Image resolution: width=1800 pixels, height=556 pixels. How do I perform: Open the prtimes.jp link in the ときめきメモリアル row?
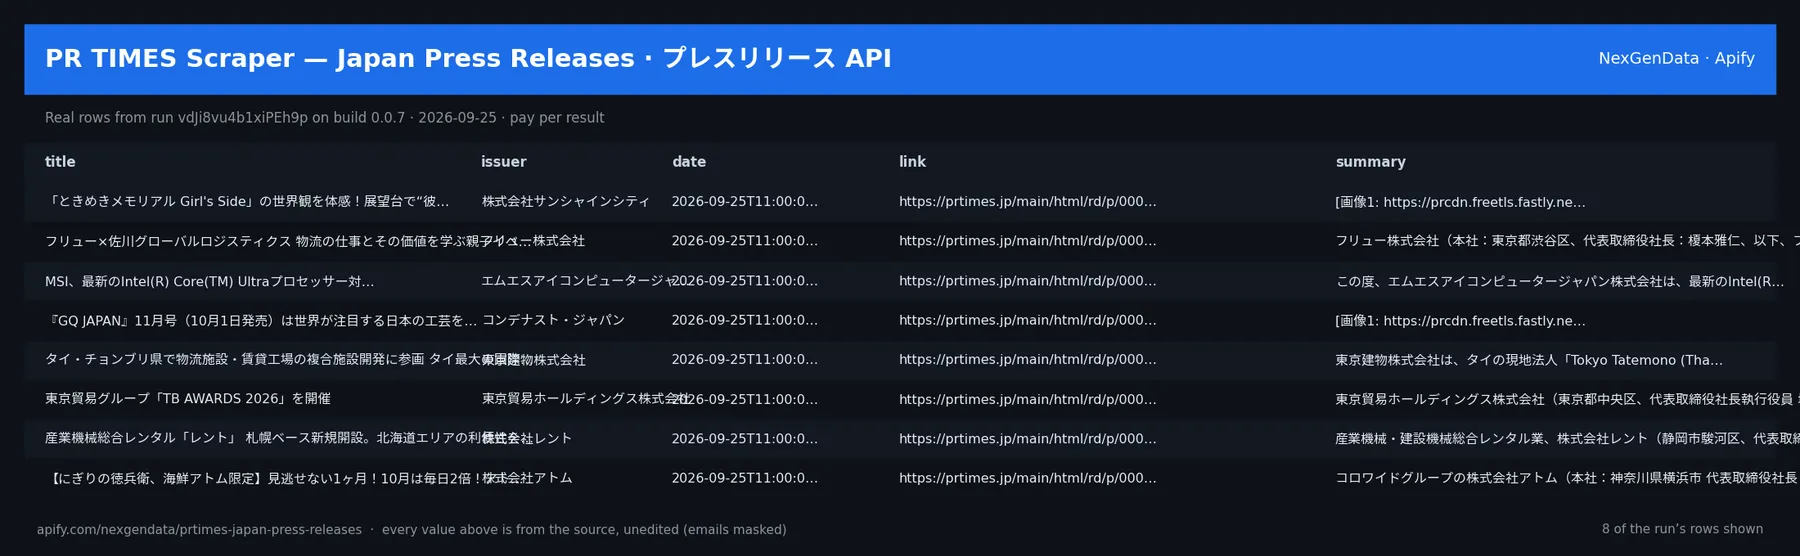(1028, 201)
